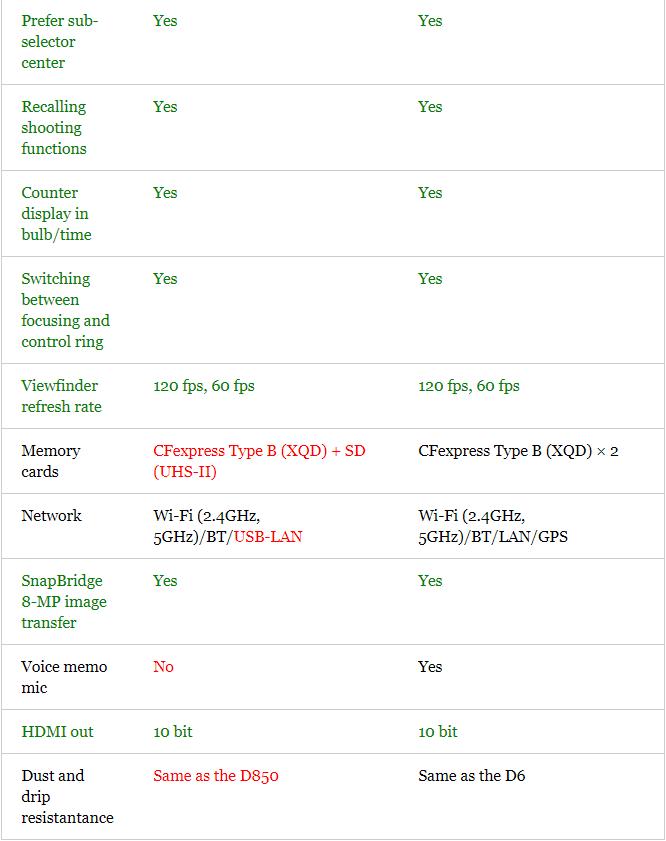
Task: Click the red "USB-LAN" text
Action: tap(266, 537)
